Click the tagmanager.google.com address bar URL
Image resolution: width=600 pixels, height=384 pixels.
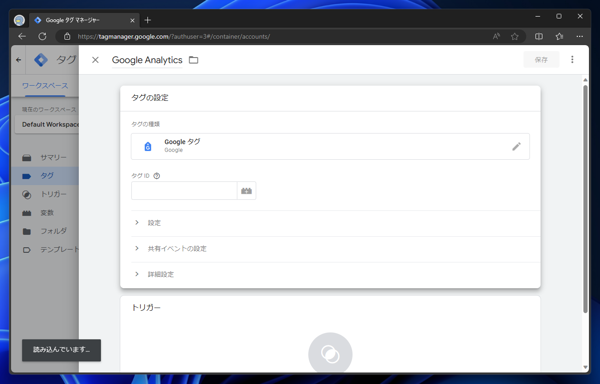click(174, 37)
